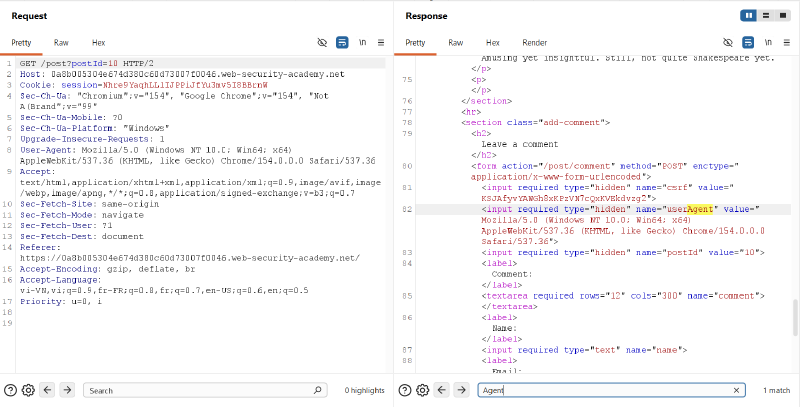Go to previous match in Request search
The width and height of the screenshot is (800, 407).
tap(47, 390)
